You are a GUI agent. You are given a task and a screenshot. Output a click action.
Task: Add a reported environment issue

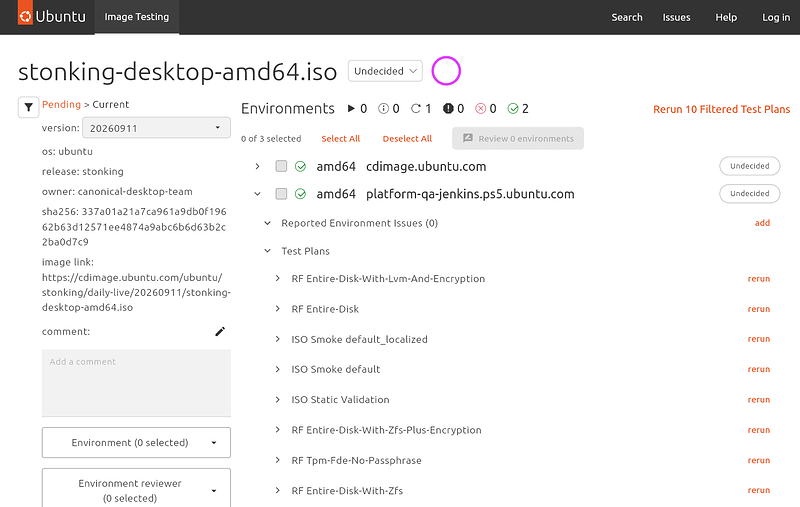[x=762, y=223]
